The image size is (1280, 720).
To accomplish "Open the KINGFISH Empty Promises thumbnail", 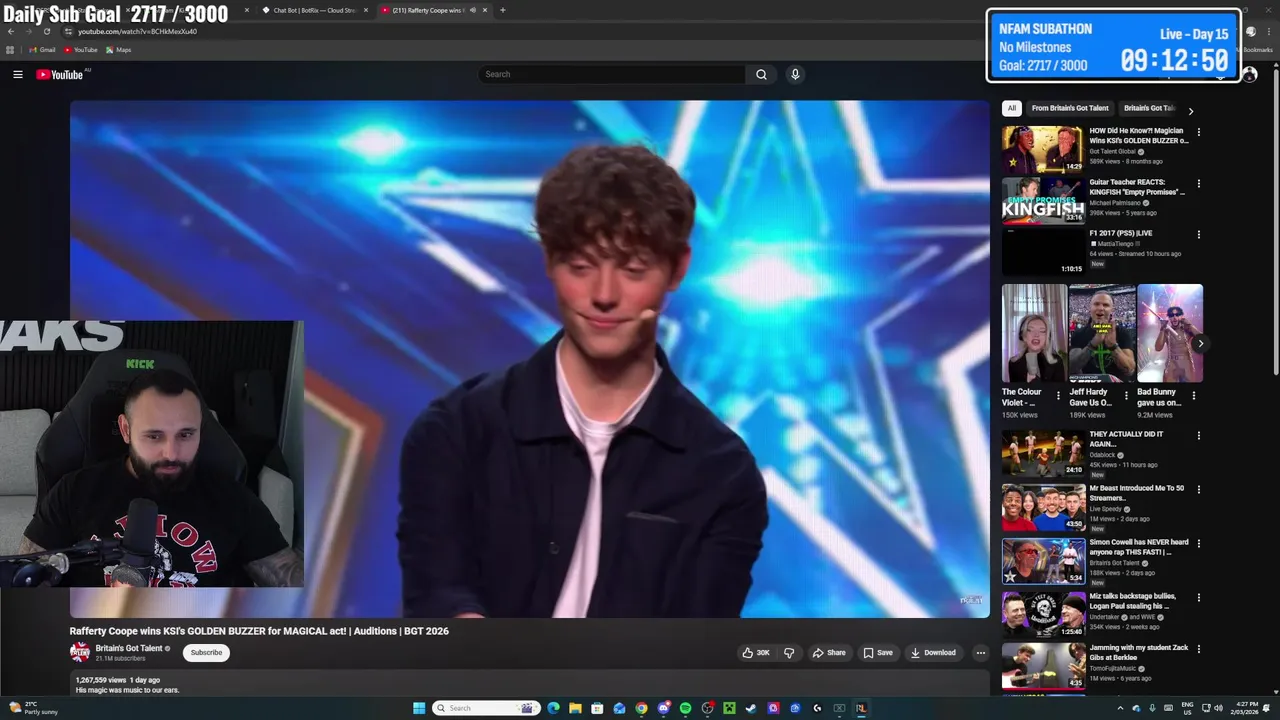I will coord(1043,201).
